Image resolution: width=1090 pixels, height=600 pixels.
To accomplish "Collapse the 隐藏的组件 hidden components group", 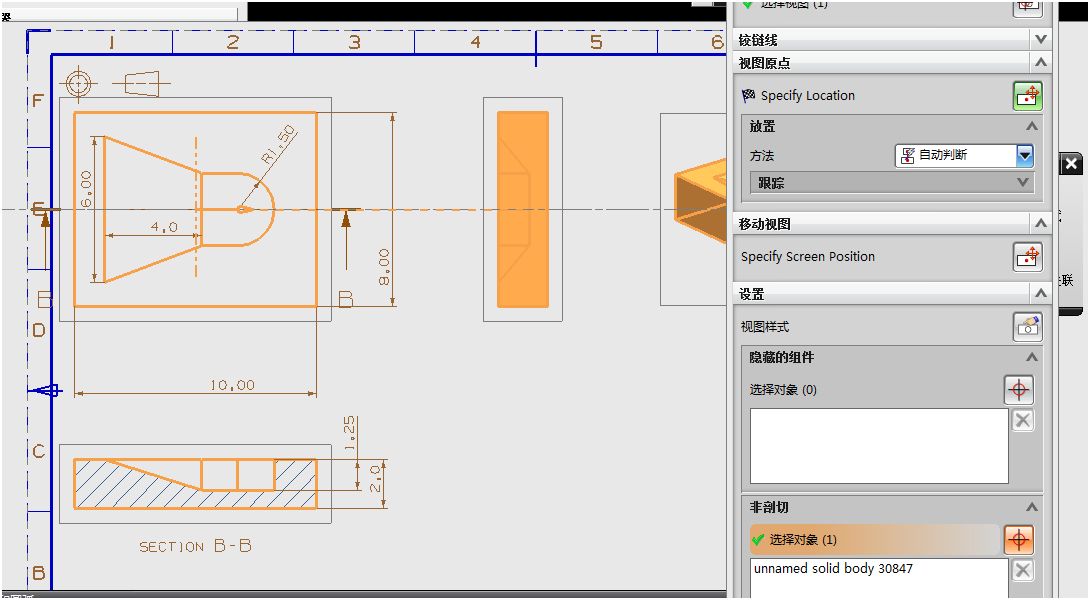I will point(1032,357).
